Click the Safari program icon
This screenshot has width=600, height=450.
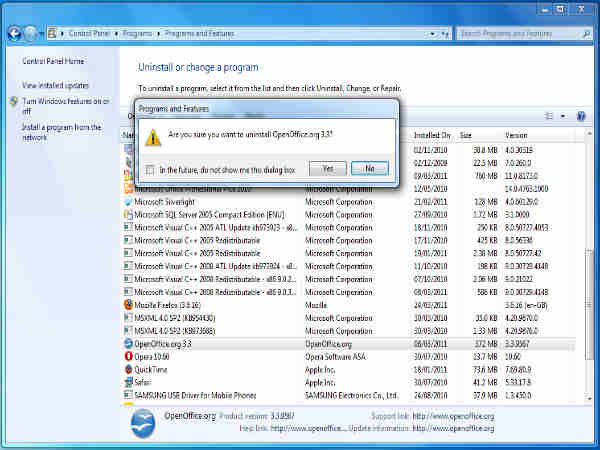point(128,382)
